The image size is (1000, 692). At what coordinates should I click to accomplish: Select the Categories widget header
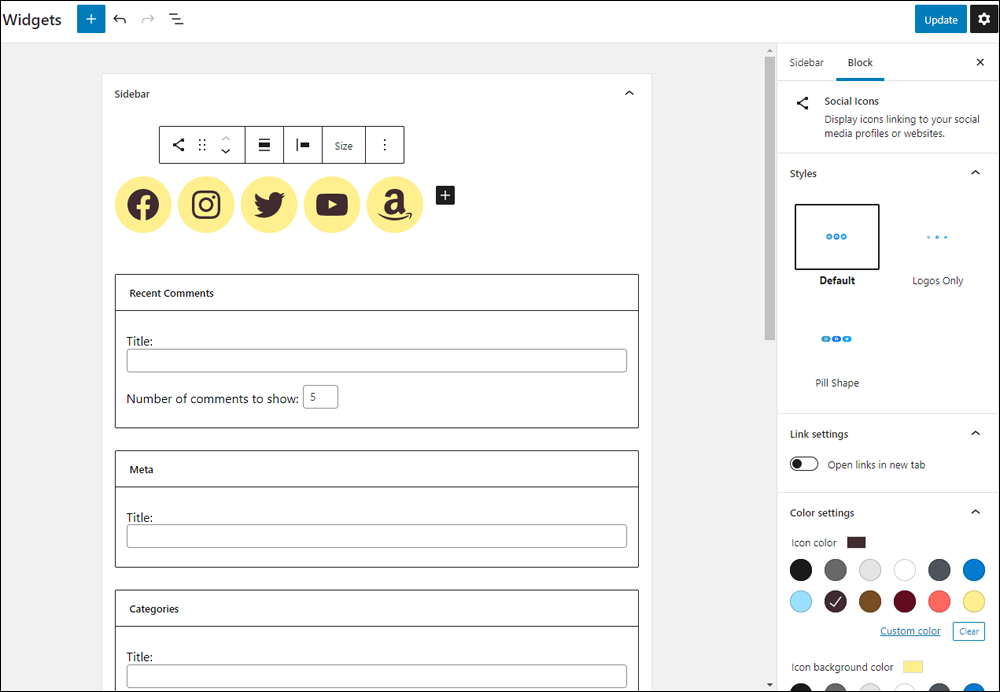click(x=376, y=608)
